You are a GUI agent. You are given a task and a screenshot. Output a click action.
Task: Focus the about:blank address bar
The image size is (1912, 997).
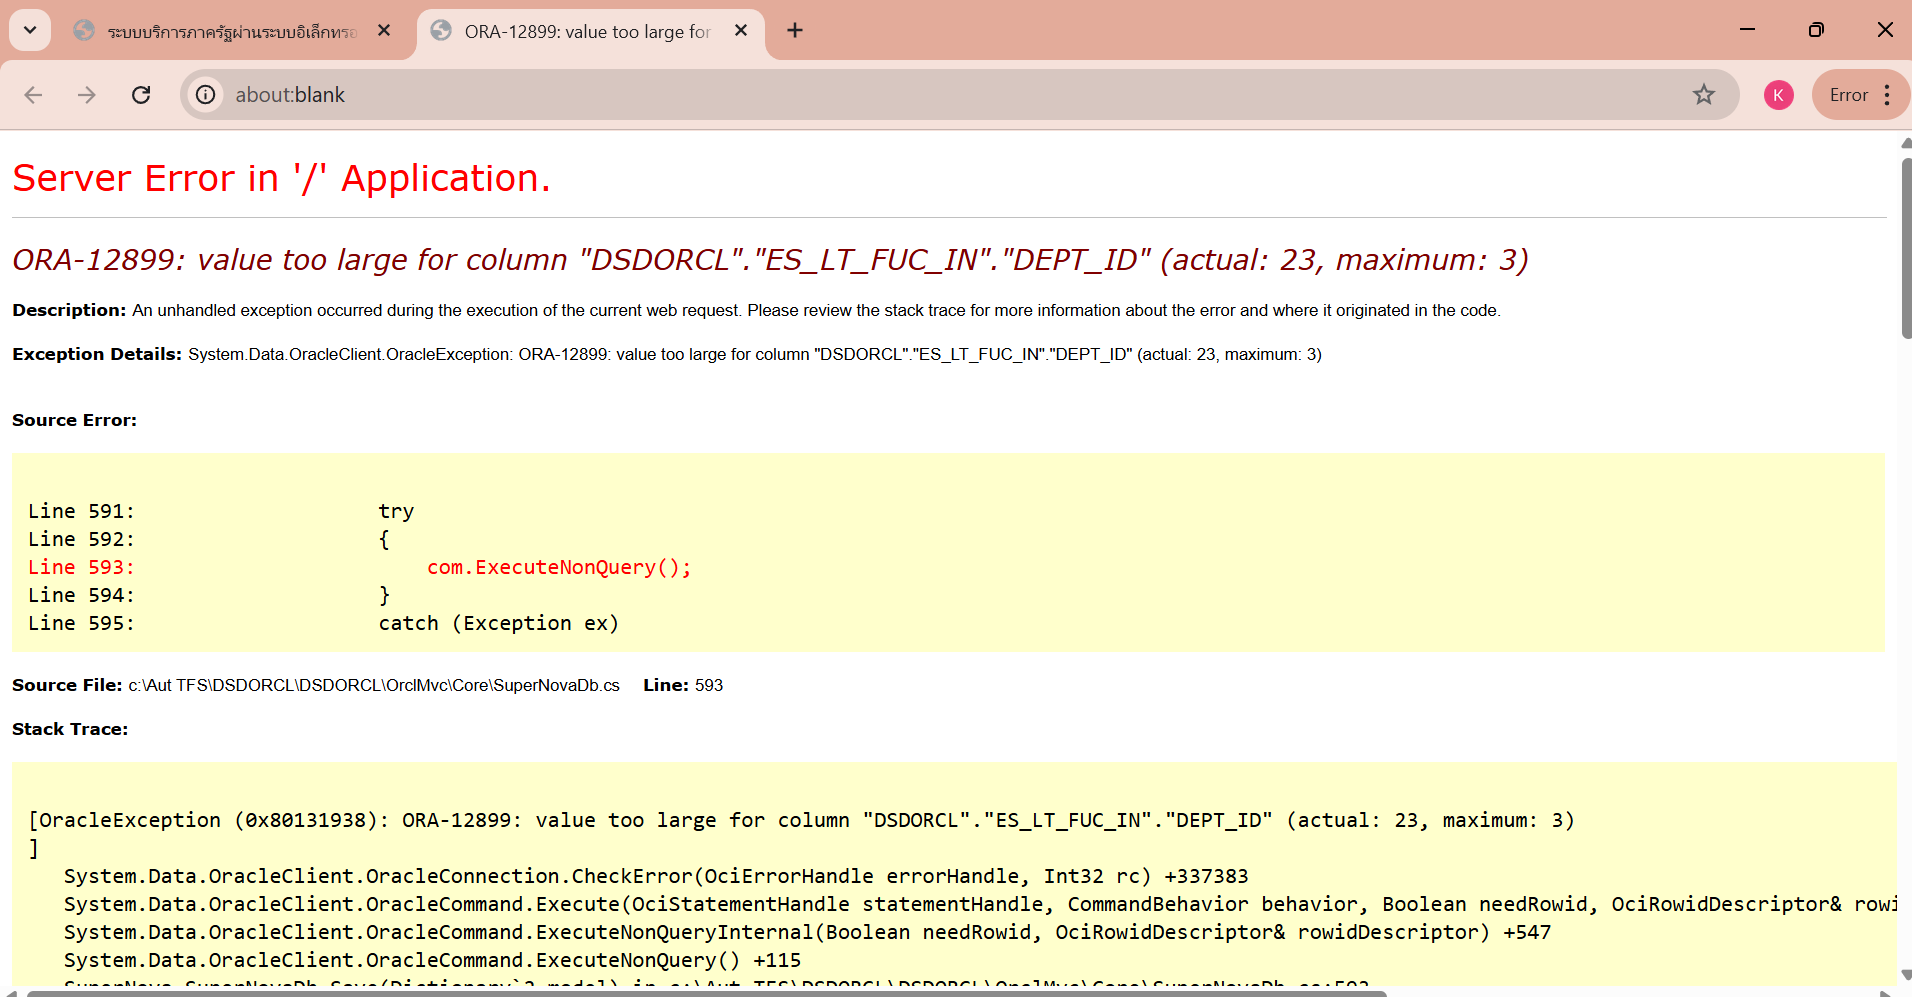click(900, 95)
